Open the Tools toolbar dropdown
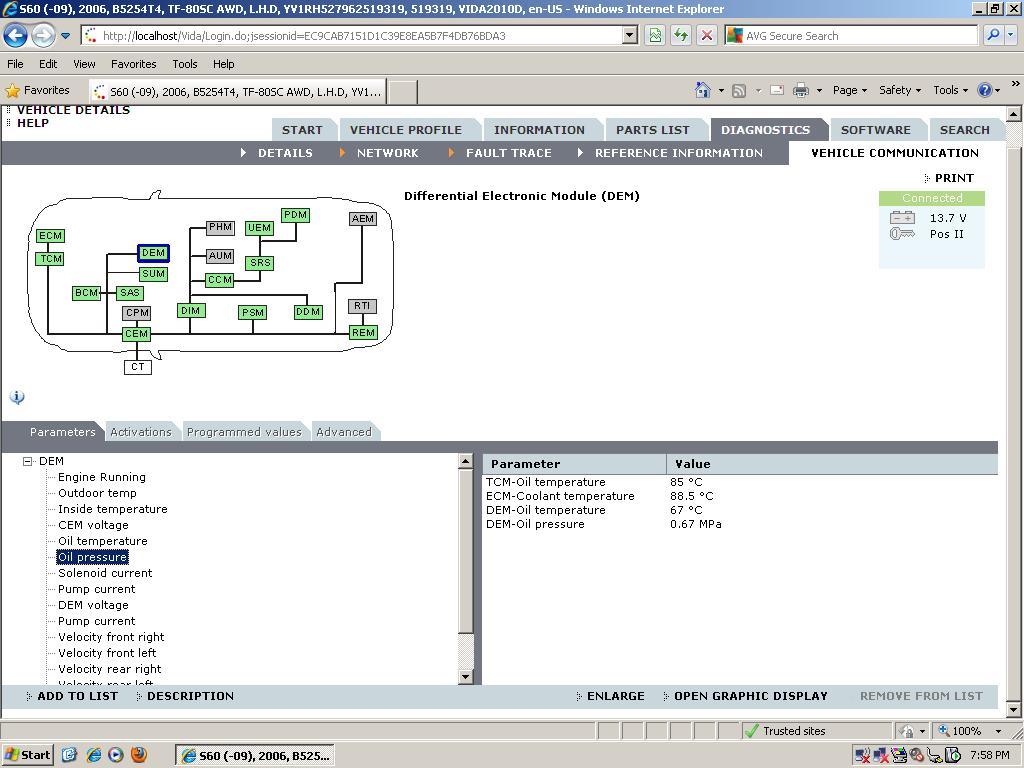 pyautogui.click(x=950, y=90)
